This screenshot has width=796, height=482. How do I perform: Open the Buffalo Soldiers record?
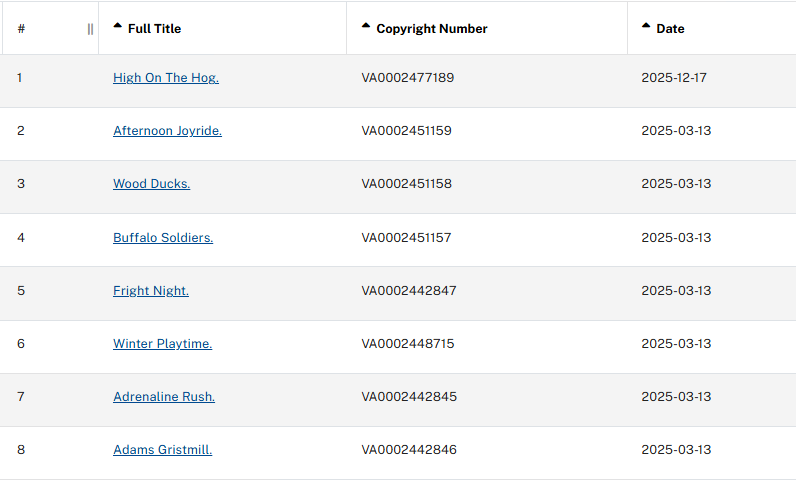pos(162,238)
